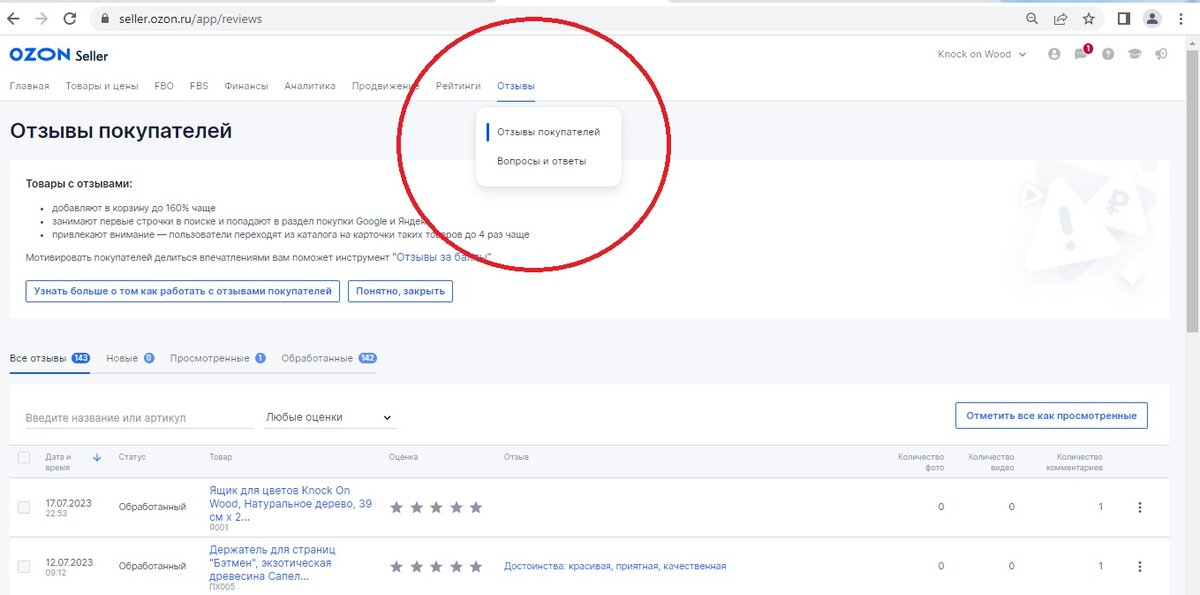Open FBS menu item

pyautogui.click(x=199, y=86)
